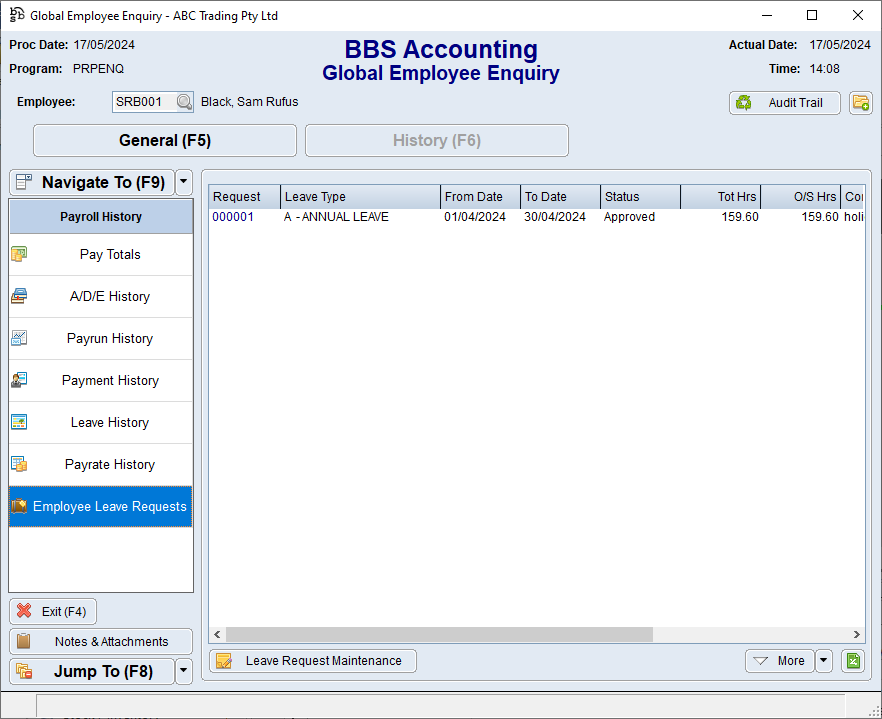Screen dimensions: 882x719
Task: Expand the Navigate To dropdown arrow
Action: coord(184,183)
